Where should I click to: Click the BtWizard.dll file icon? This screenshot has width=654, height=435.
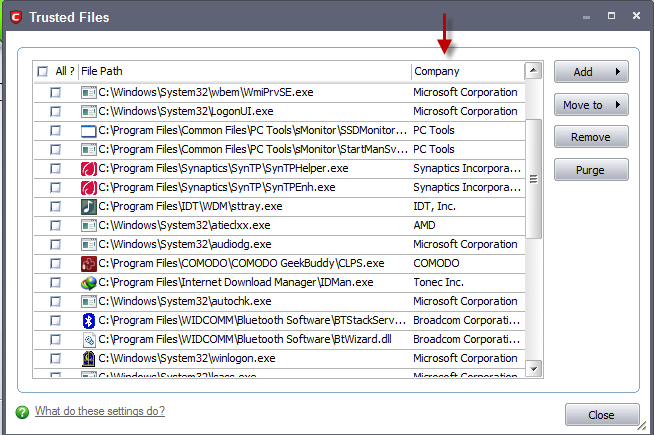click(89, 339)
